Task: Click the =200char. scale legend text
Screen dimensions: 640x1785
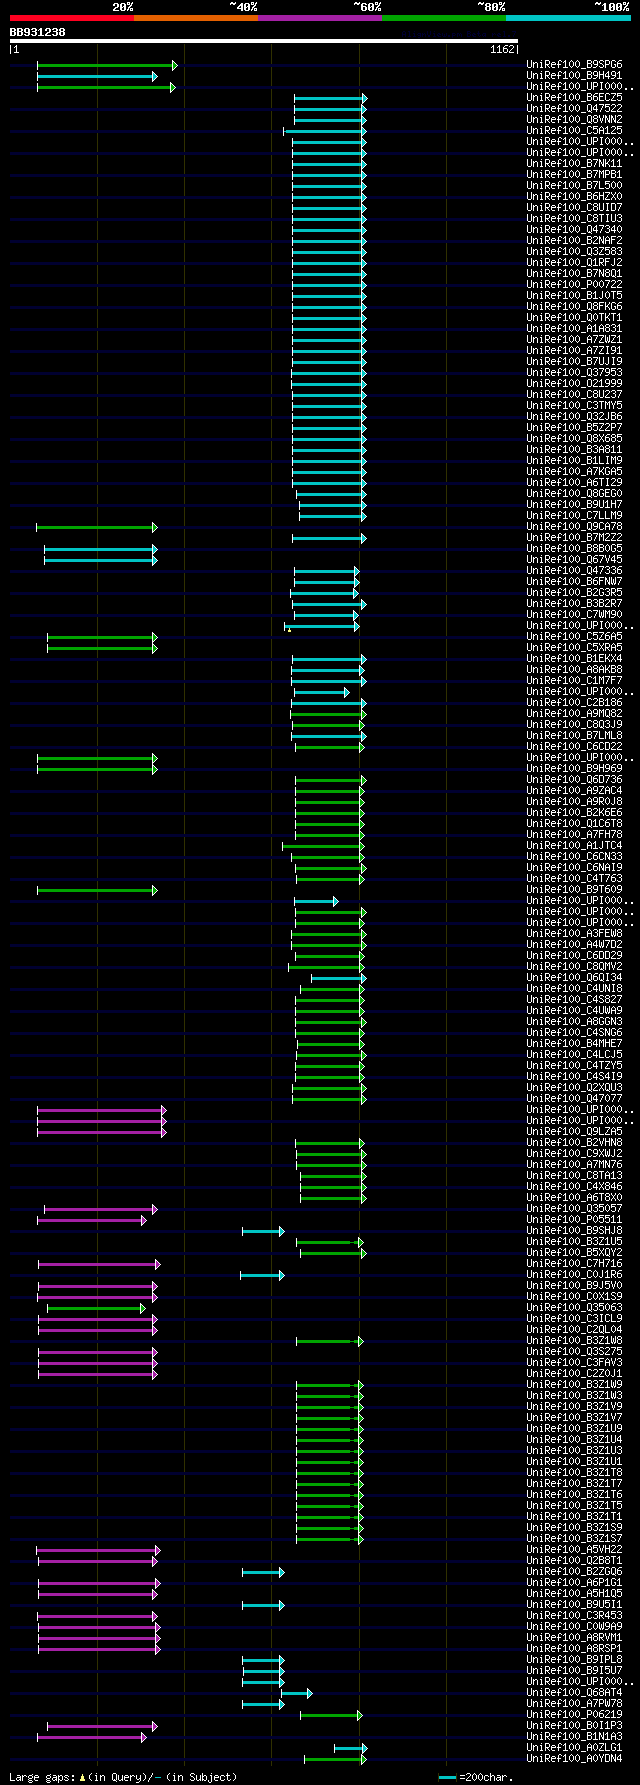Action: pos(485,1777)
